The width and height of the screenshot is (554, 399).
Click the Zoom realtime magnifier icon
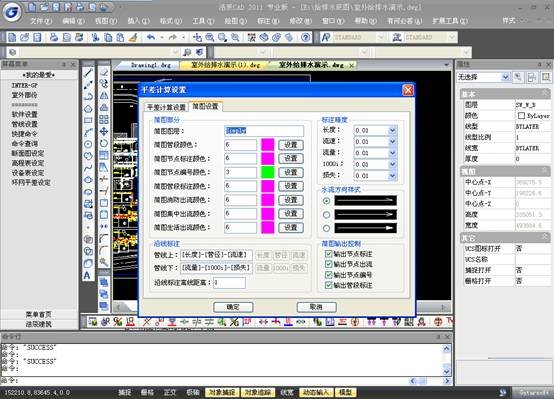(210, 37)
